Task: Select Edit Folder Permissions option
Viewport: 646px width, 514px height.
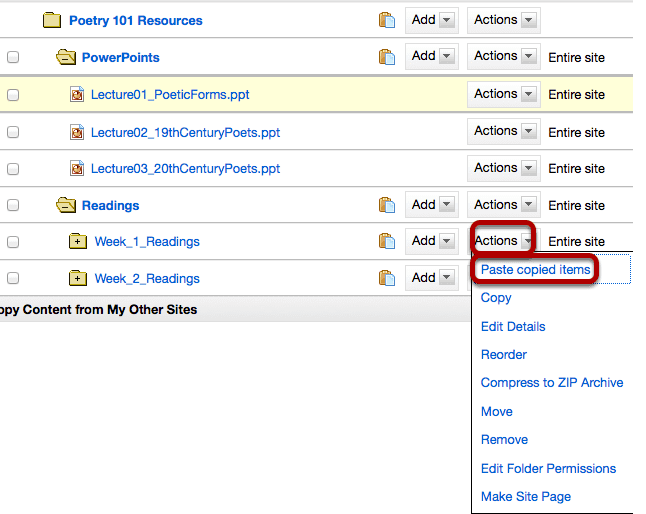Action: point(548,468)
